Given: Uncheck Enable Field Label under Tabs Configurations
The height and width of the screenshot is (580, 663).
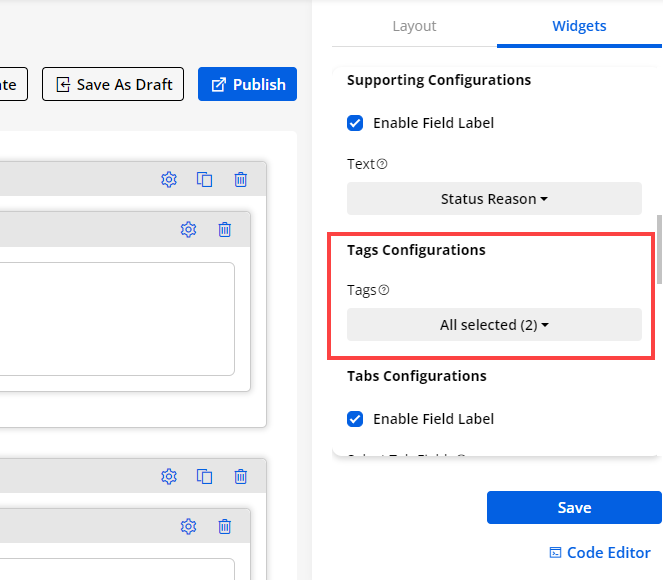Looking at the screenshot, I should coord(355,419).
